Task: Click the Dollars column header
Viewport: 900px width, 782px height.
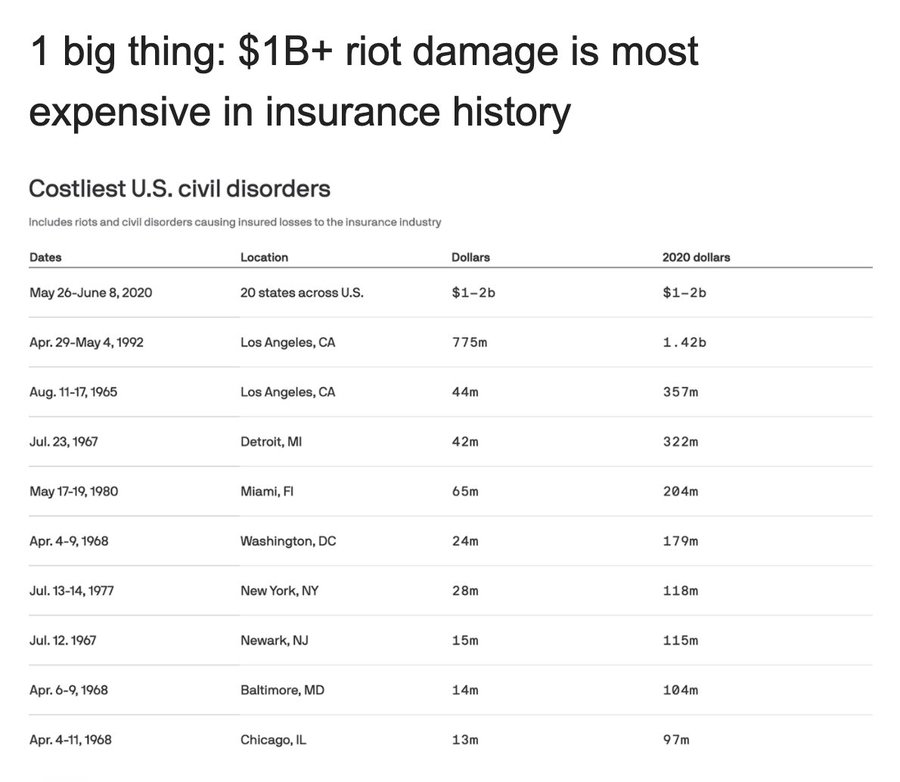Action: pyautogui.click(x=471, y=257)
